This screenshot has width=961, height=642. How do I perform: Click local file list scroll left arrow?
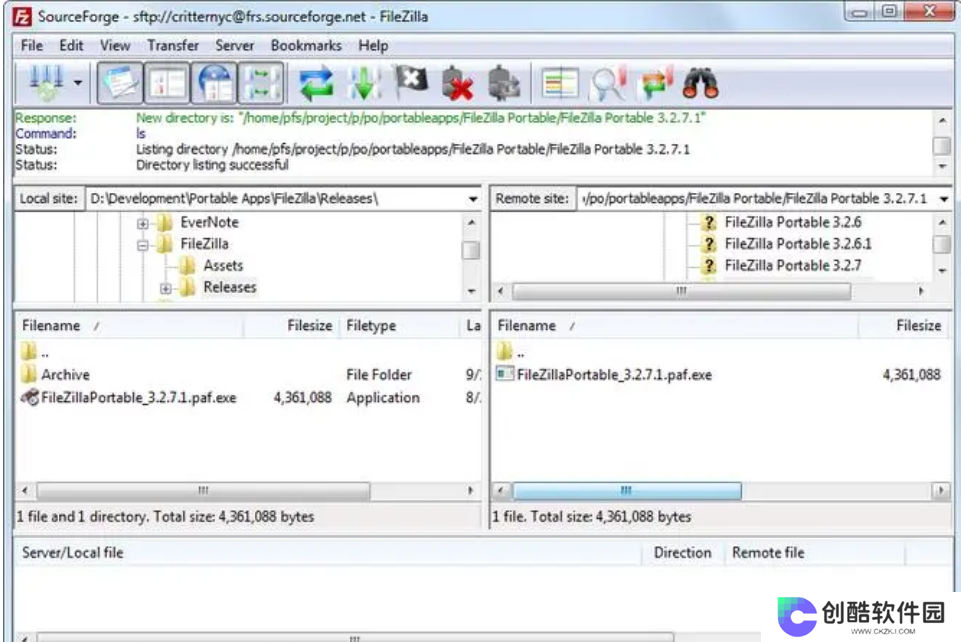25,490
